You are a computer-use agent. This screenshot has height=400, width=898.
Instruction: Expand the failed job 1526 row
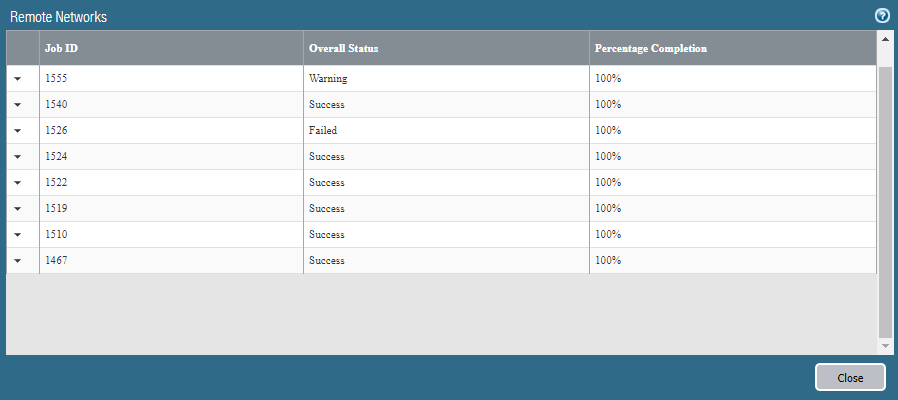(18, 131)
